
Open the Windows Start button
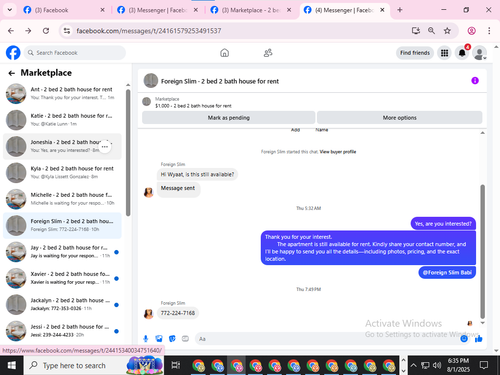click(x=11, y=365)
